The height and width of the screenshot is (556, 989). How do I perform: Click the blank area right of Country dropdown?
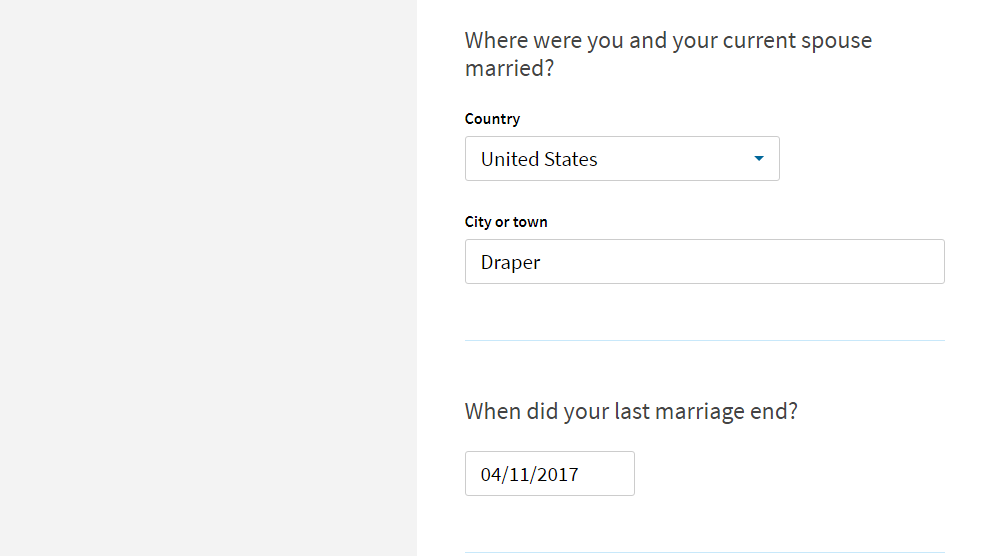863,158
